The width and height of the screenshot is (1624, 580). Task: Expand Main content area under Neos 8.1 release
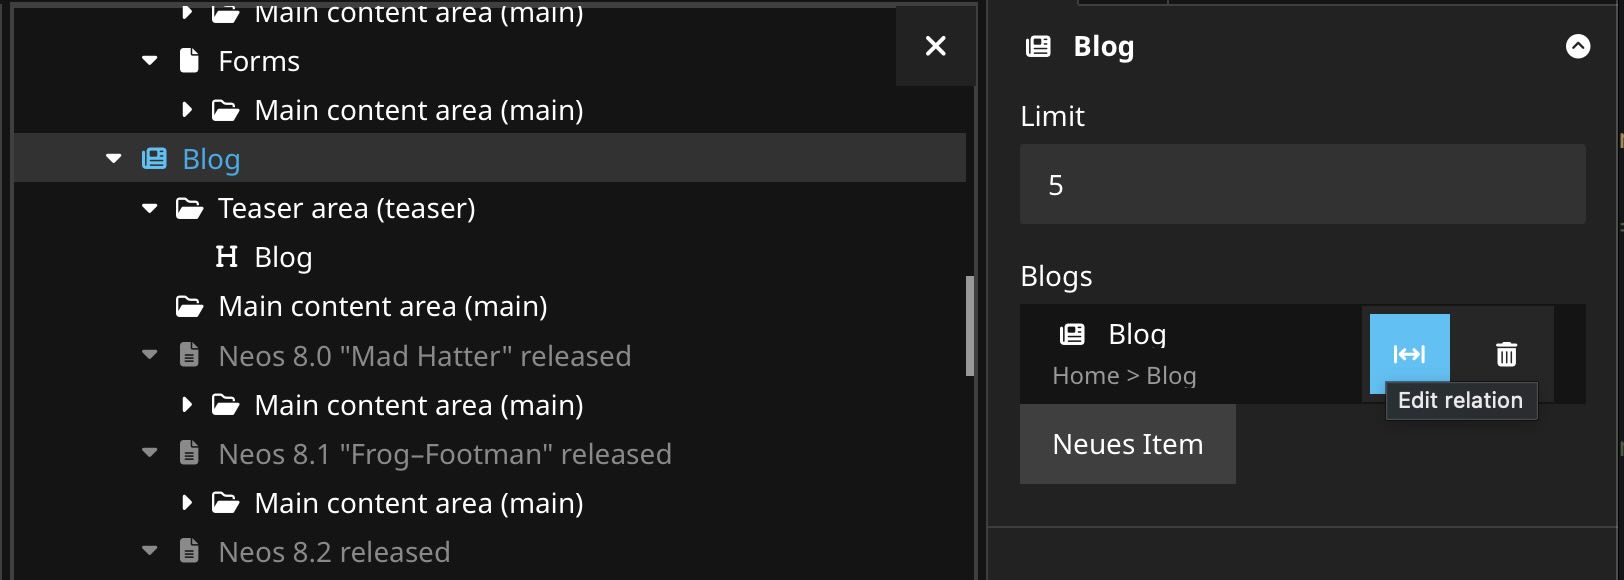point(186,503)
